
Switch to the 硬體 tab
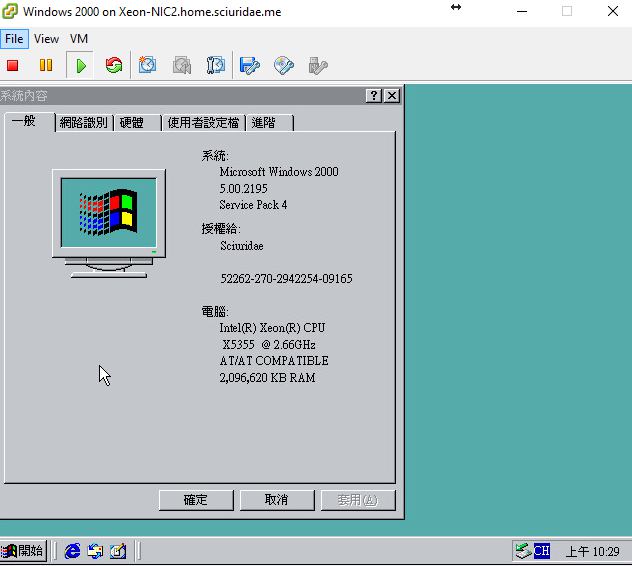[137, 123]
